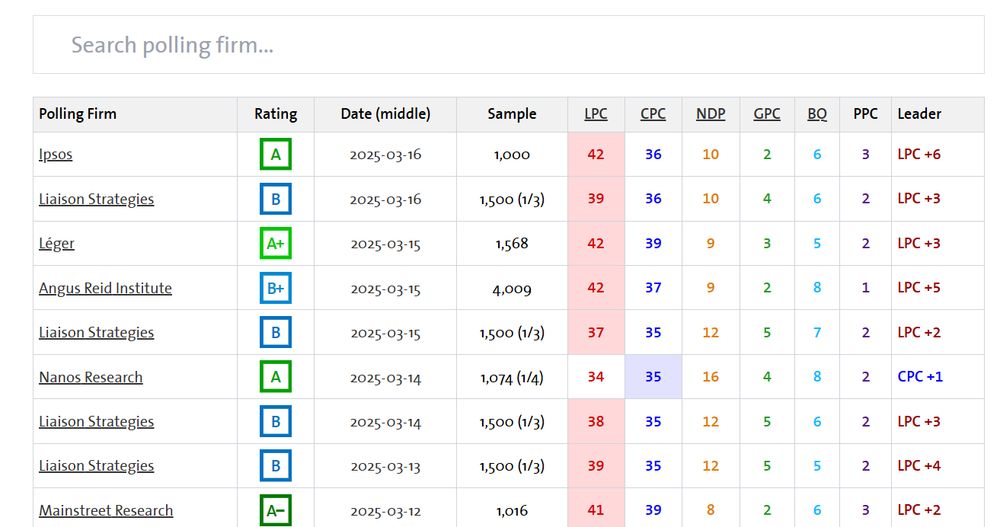Click the Liaison date 2025-03-13
Viewport: 1000px width, 527px height.
(385, 466)
